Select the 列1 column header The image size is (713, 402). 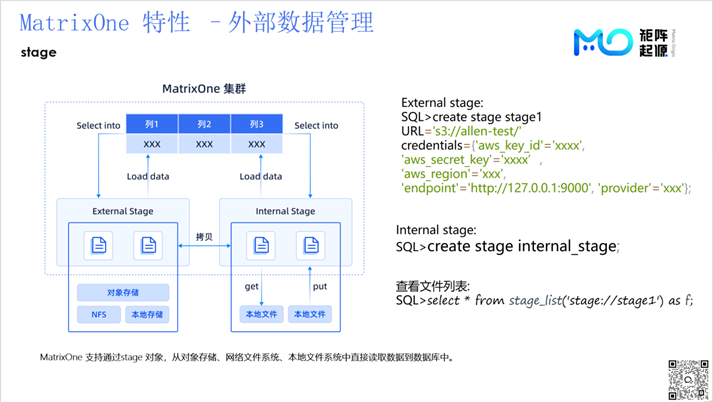click(152, 124)
